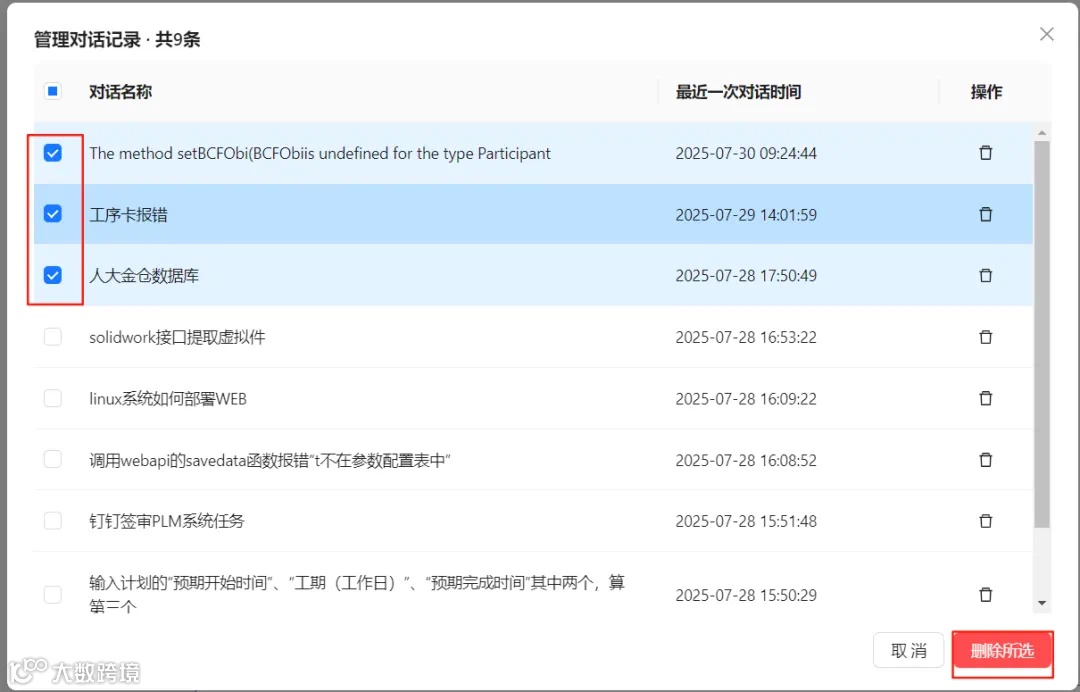Delete the 人大金仓数据库 conversation with trash icon
1080x692 pixels.
pos(986,275)
